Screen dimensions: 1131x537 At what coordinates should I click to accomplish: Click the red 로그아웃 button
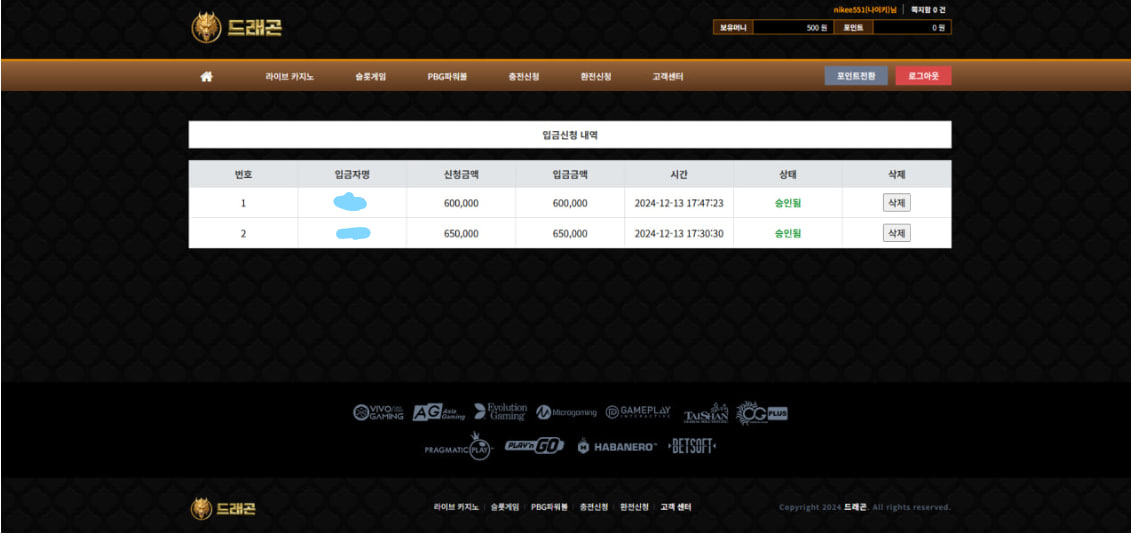coord(923,76)
